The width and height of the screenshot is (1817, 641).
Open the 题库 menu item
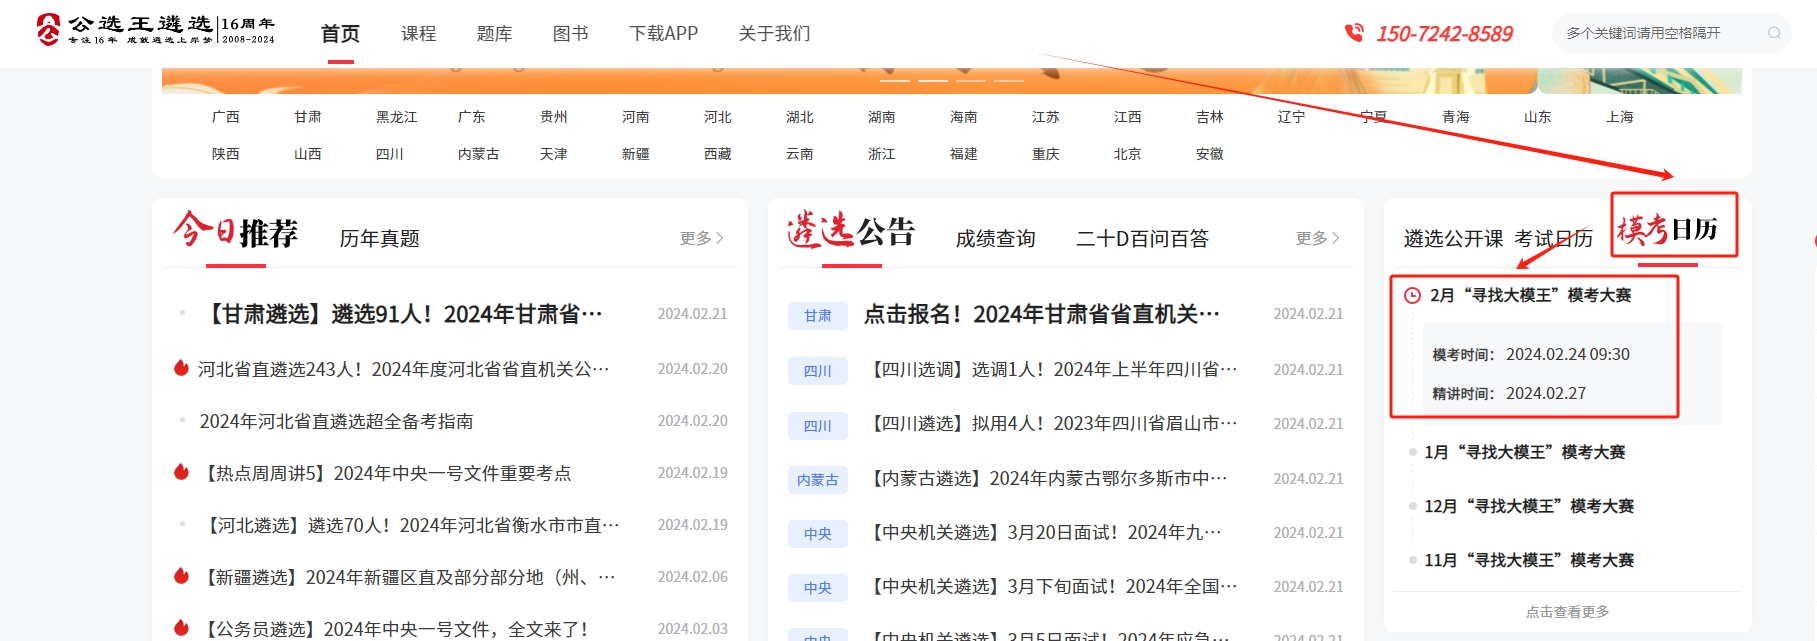click(x=494, y=34)
